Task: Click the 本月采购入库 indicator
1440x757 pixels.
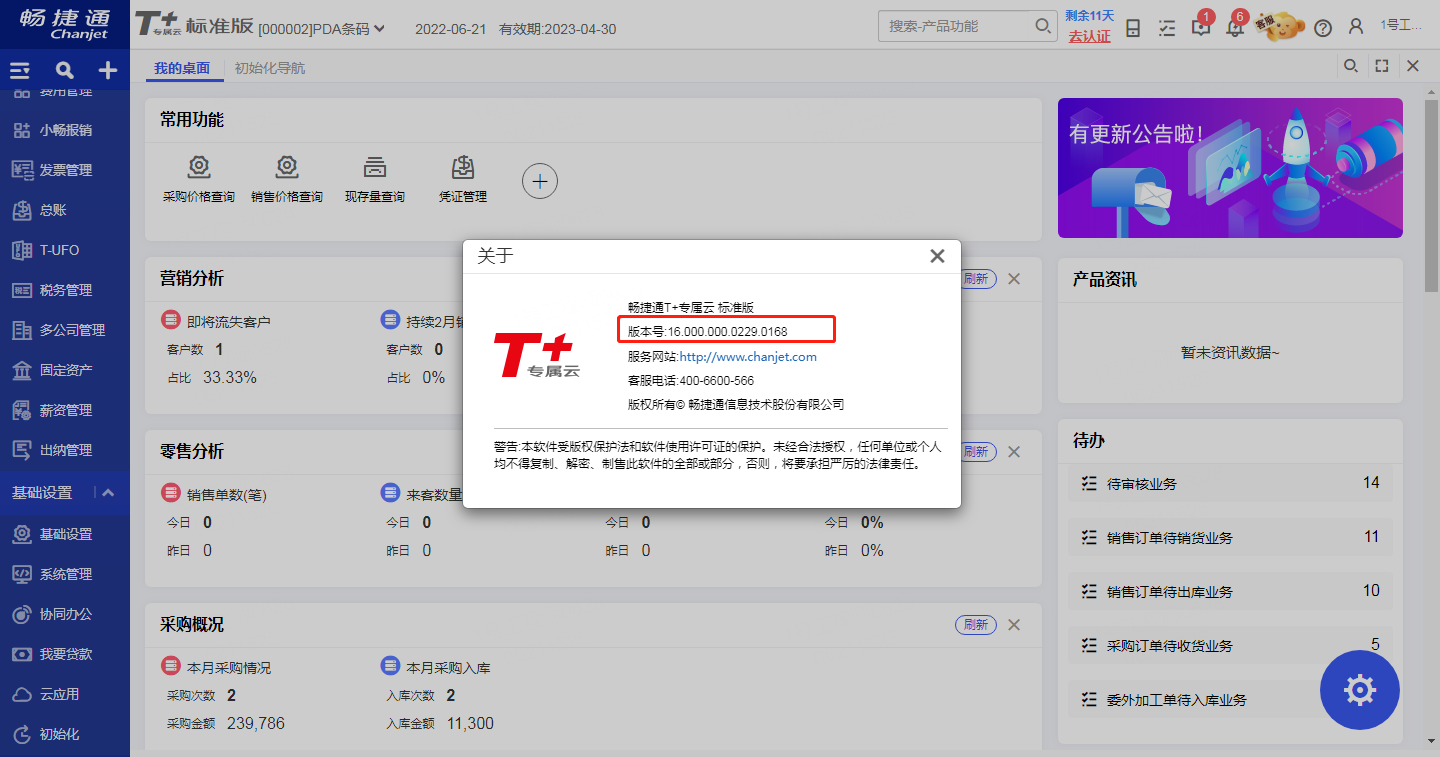Action: click(x=436, y=667)
